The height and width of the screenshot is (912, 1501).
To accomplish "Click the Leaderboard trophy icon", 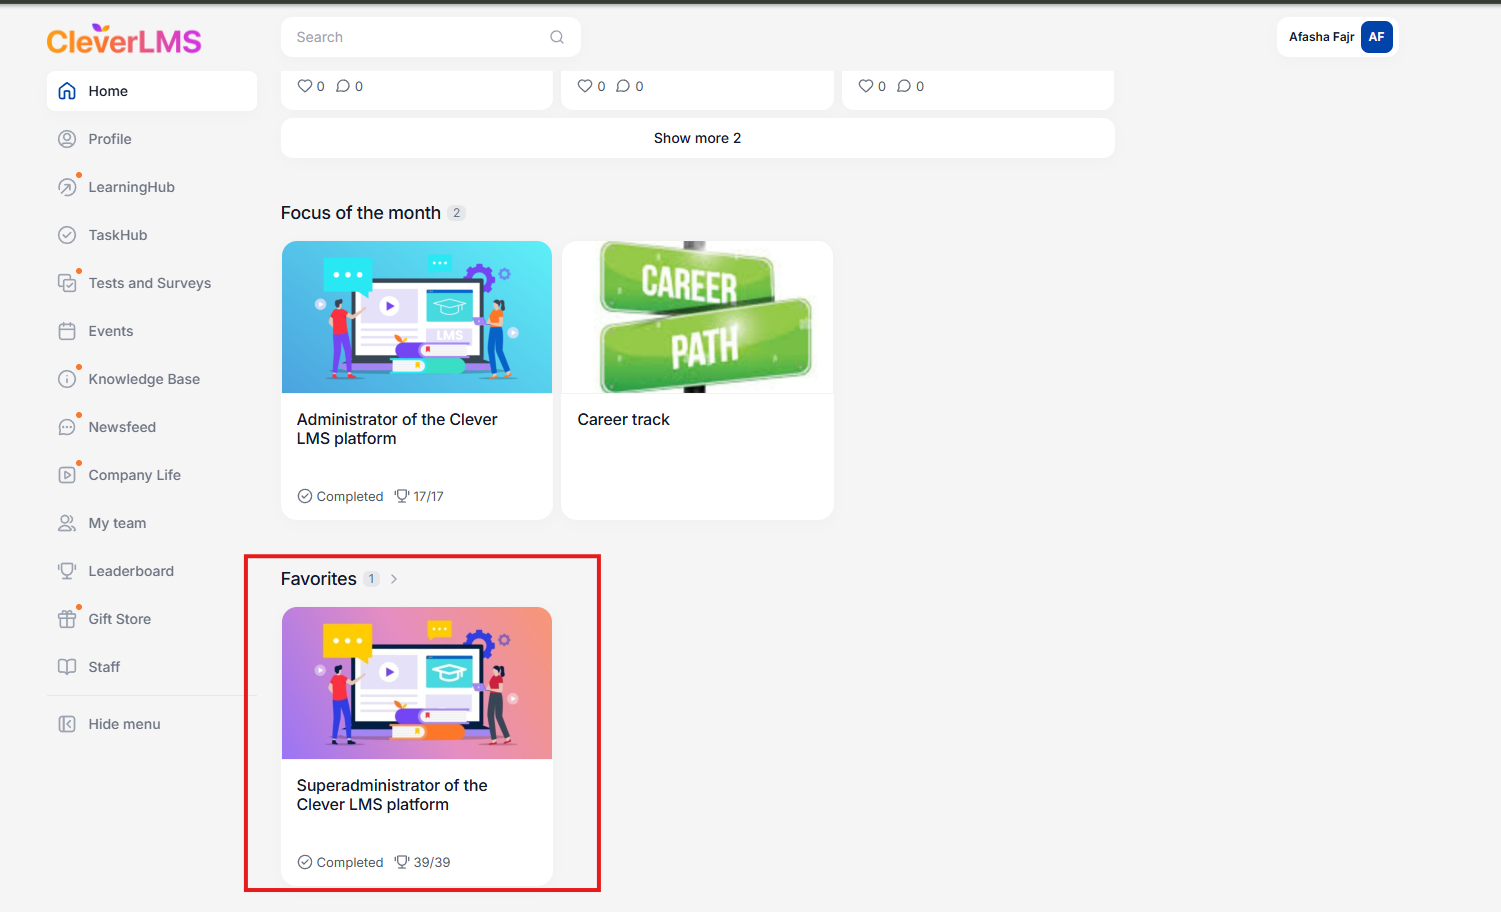I will 67,571.
